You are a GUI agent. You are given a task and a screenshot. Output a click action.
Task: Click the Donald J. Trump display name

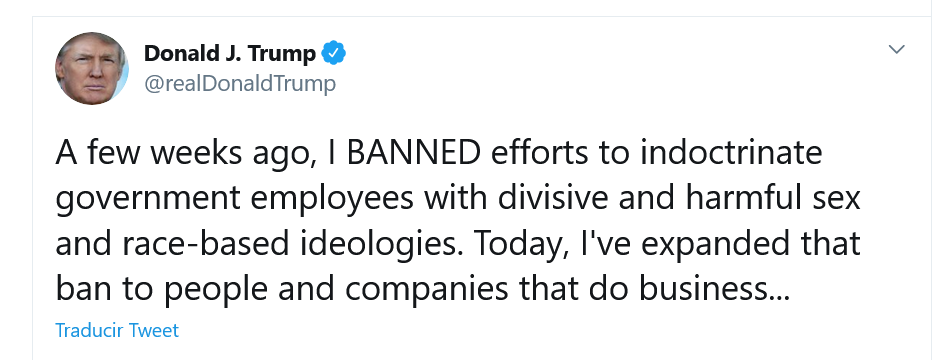tap(229, 54)
